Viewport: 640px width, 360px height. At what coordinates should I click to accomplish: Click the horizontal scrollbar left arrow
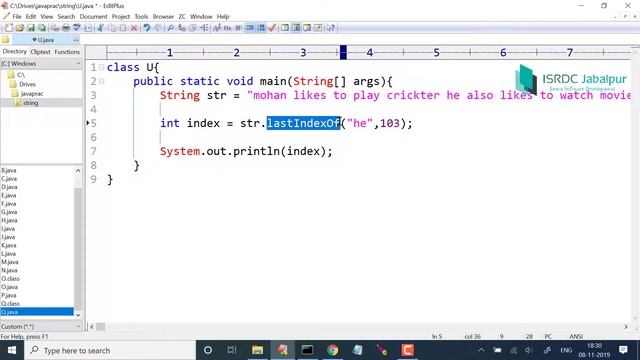[x=92, y=327]
